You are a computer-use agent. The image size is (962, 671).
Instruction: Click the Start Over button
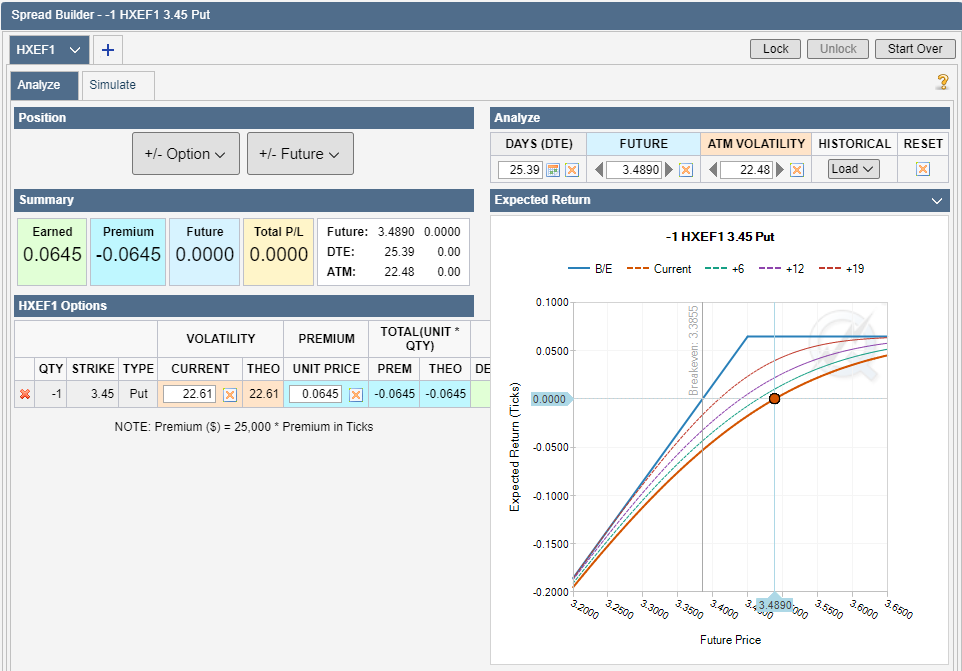coord(914,49)
